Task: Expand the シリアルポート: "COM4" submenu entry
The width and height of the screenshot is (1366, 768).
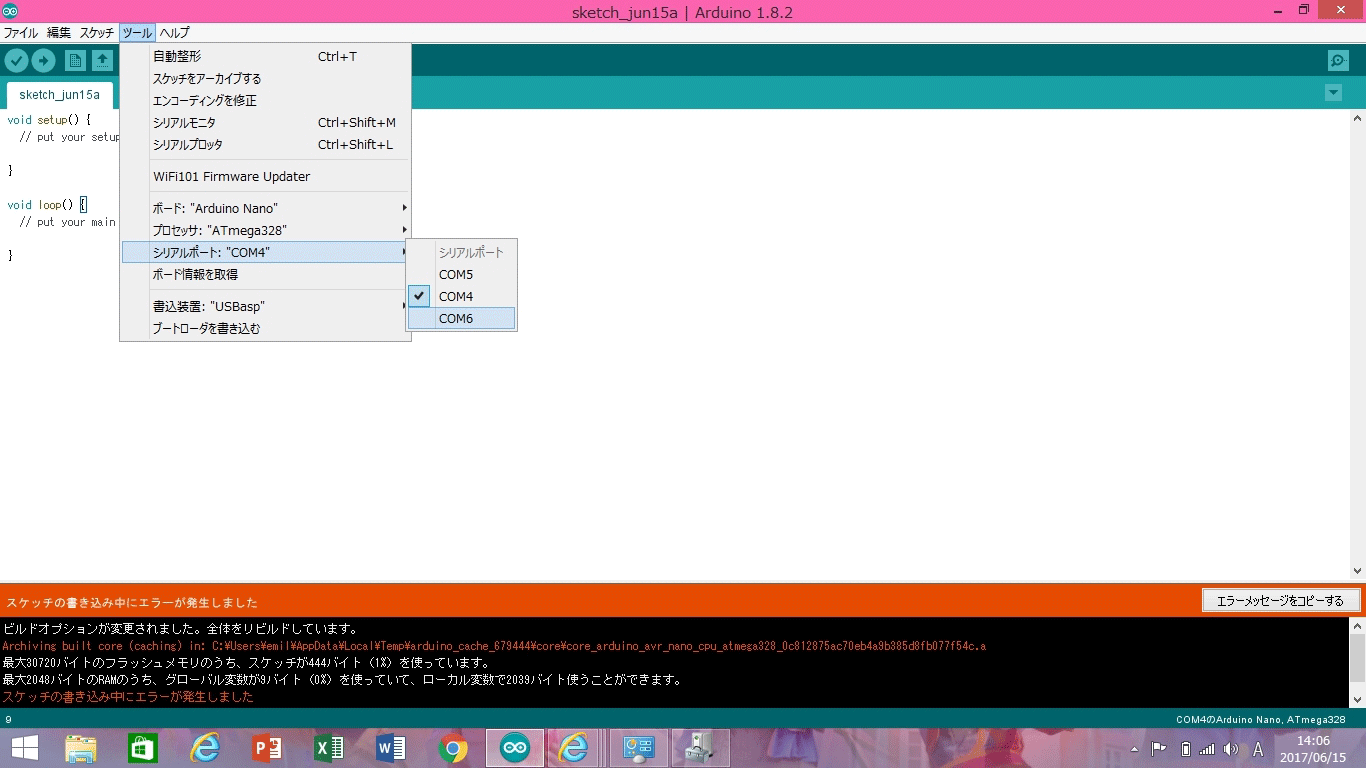Action: click(265, 253)
